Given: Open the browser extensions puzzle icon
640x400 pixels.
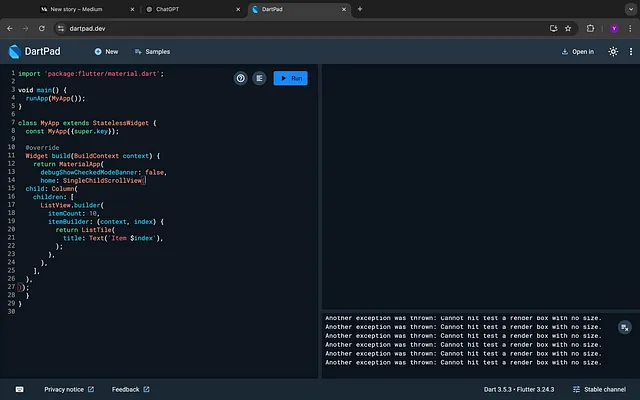Looking at the screenshot, I should [x=590, y=28].
